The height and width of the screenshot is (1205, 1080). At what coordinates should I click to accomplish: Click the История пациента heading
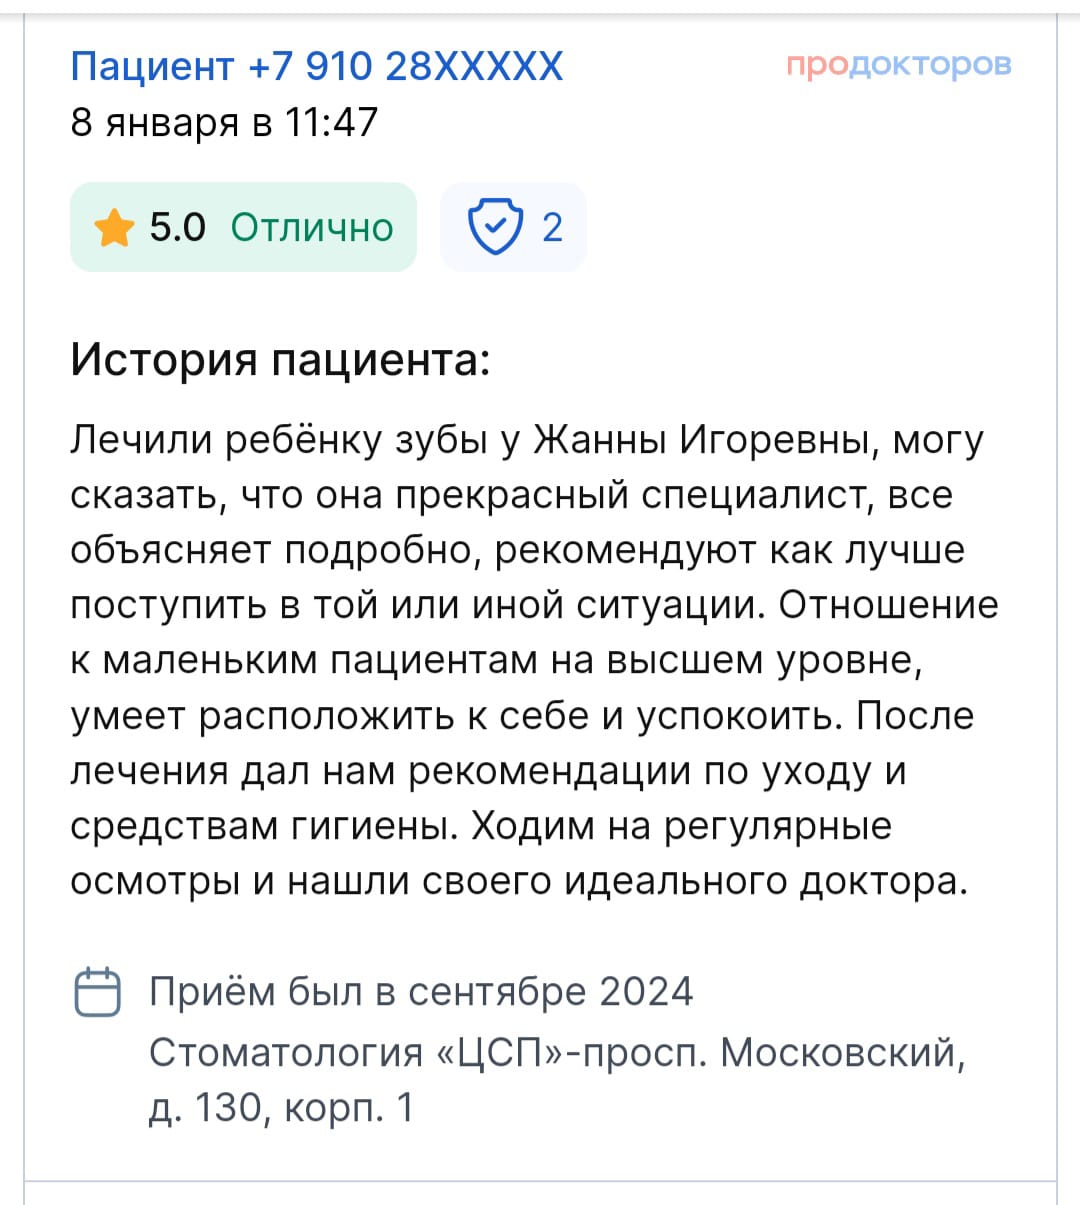coord(280,359)
